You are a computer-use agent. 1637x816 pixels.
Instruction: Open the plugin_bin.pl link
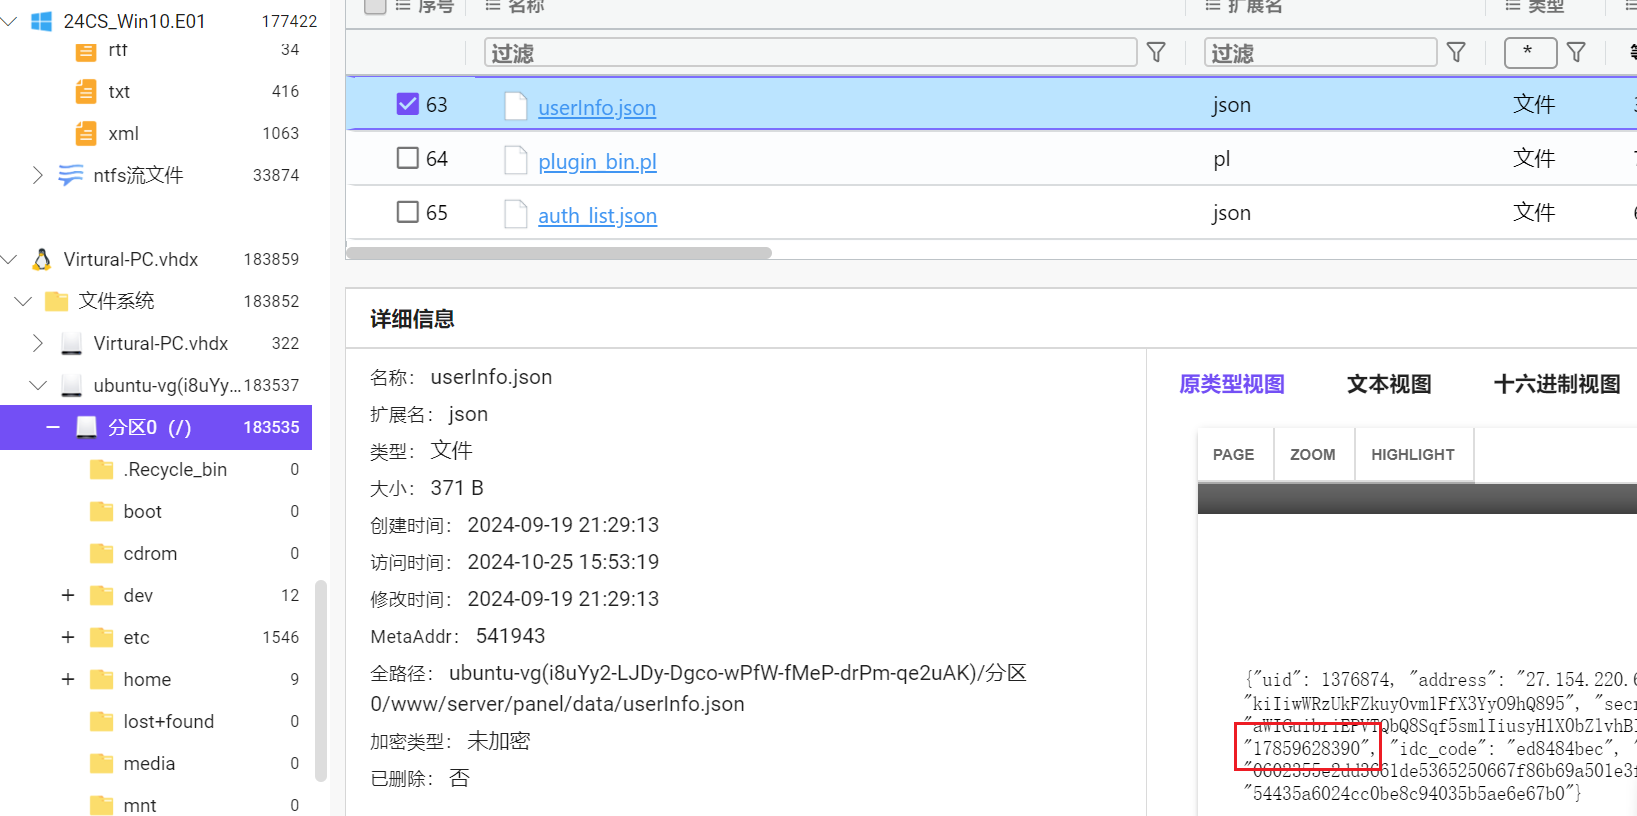597,161
